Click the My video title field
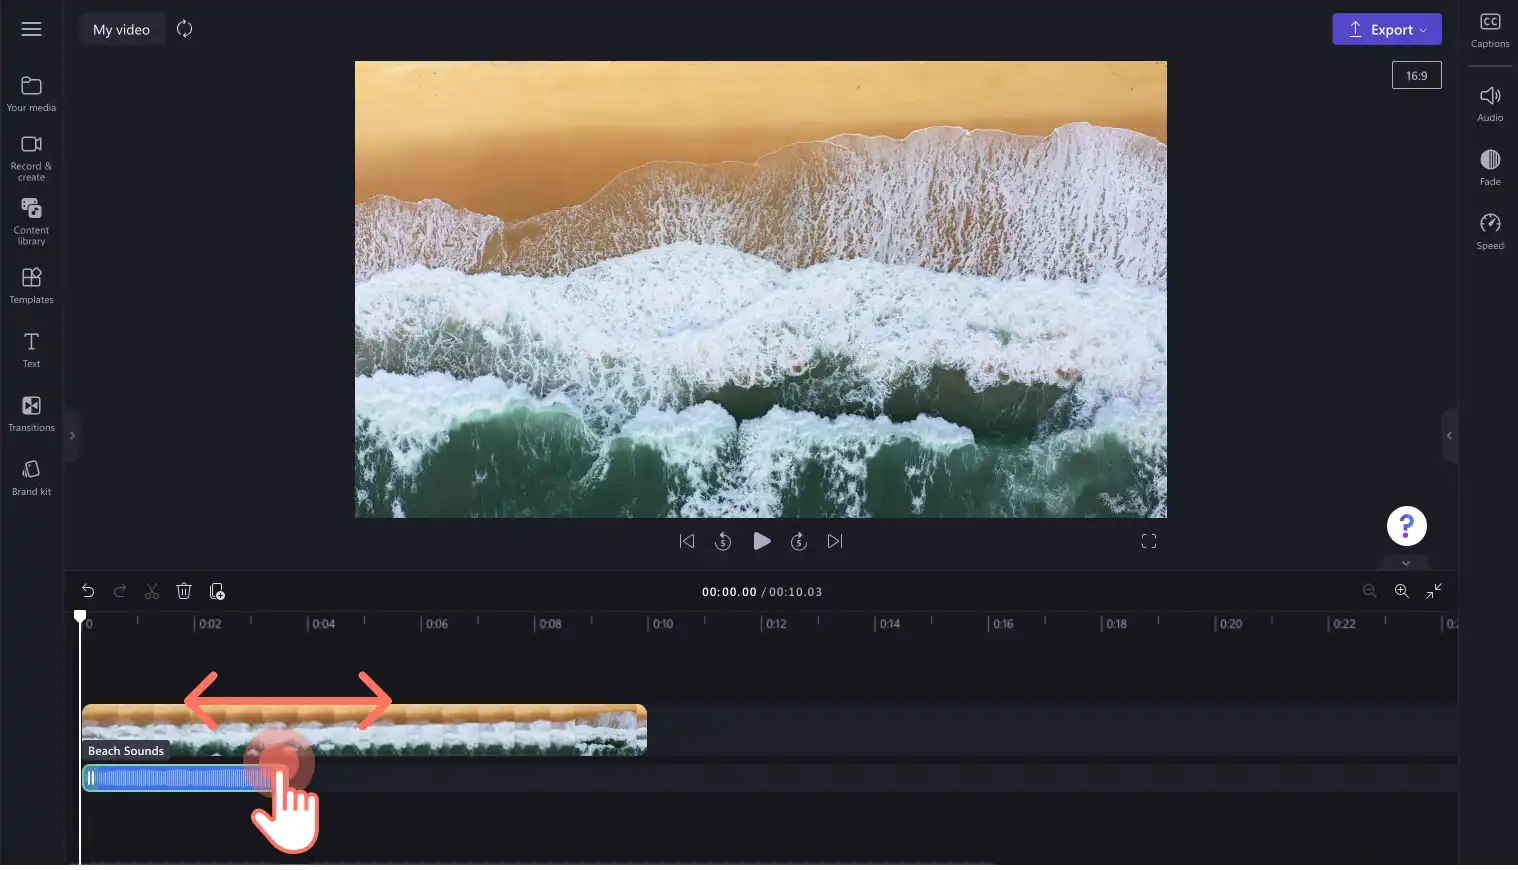1518x870 pixels. pyautogui.click(x=122, y=29)
